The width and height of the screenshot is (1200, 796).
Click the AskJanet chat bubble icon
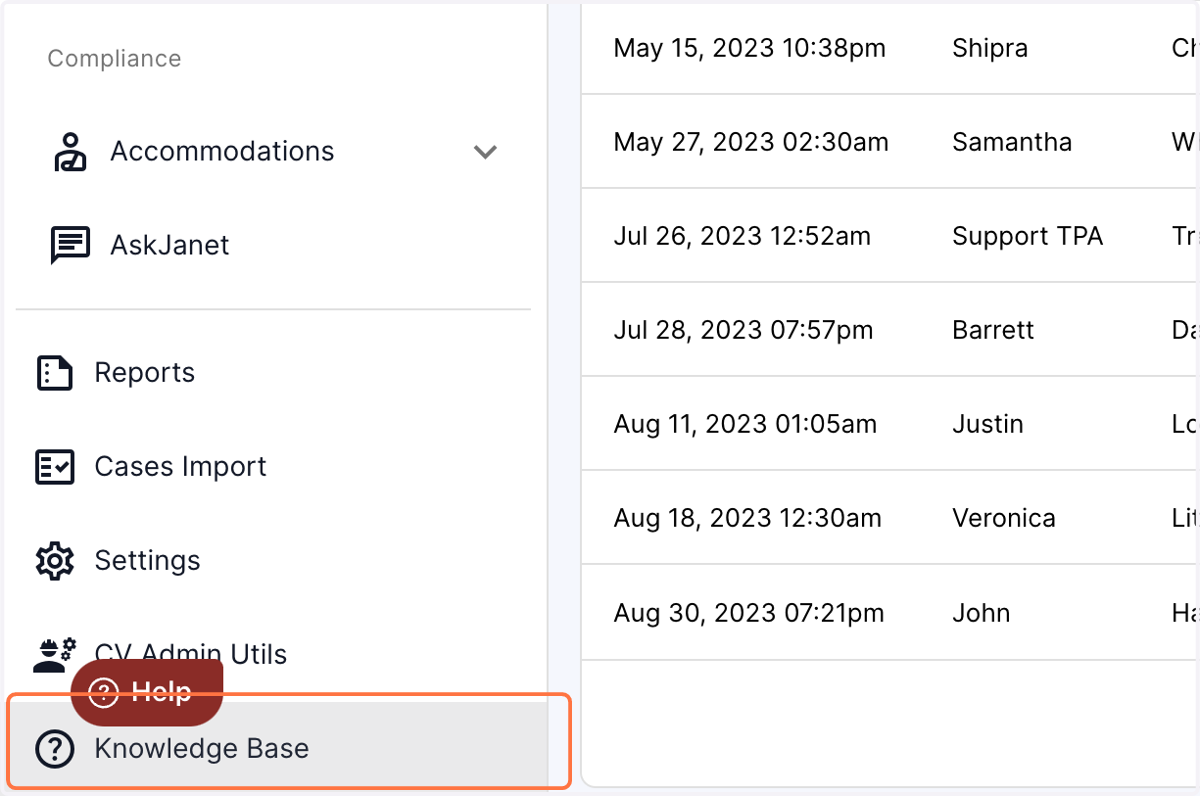coord(70,245)
